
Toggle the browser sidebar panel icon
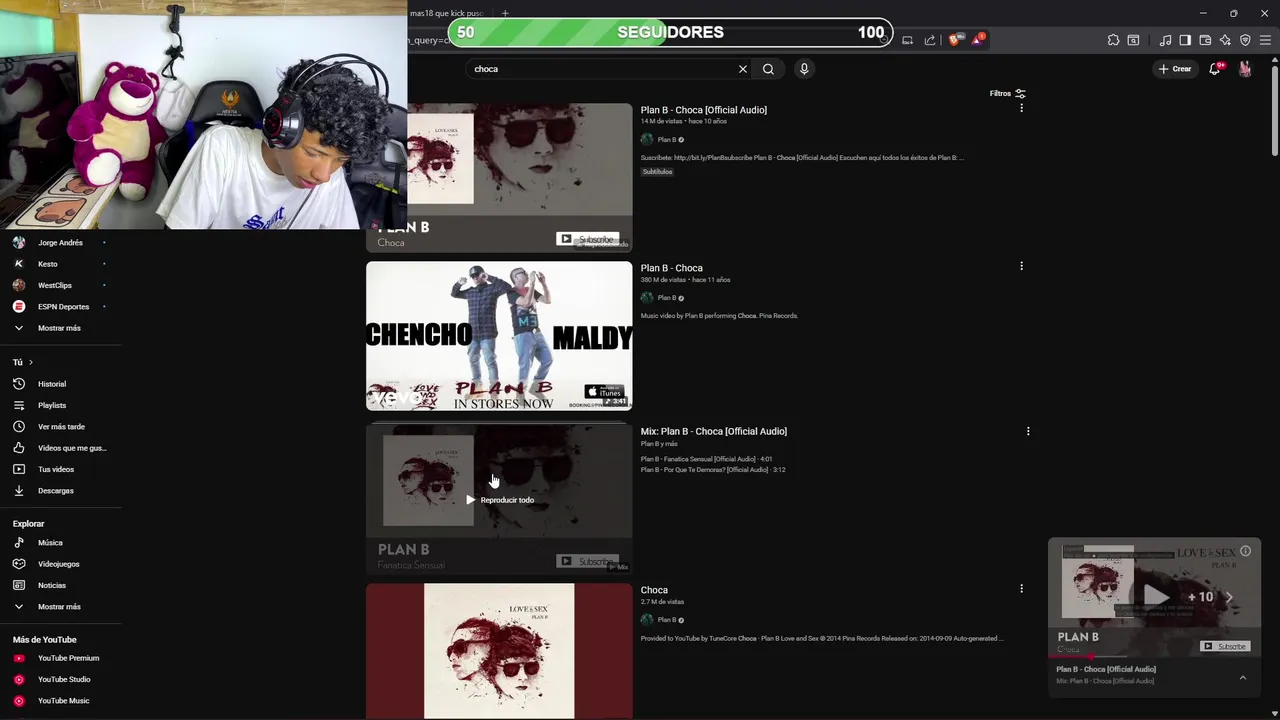pos(1185,40)
